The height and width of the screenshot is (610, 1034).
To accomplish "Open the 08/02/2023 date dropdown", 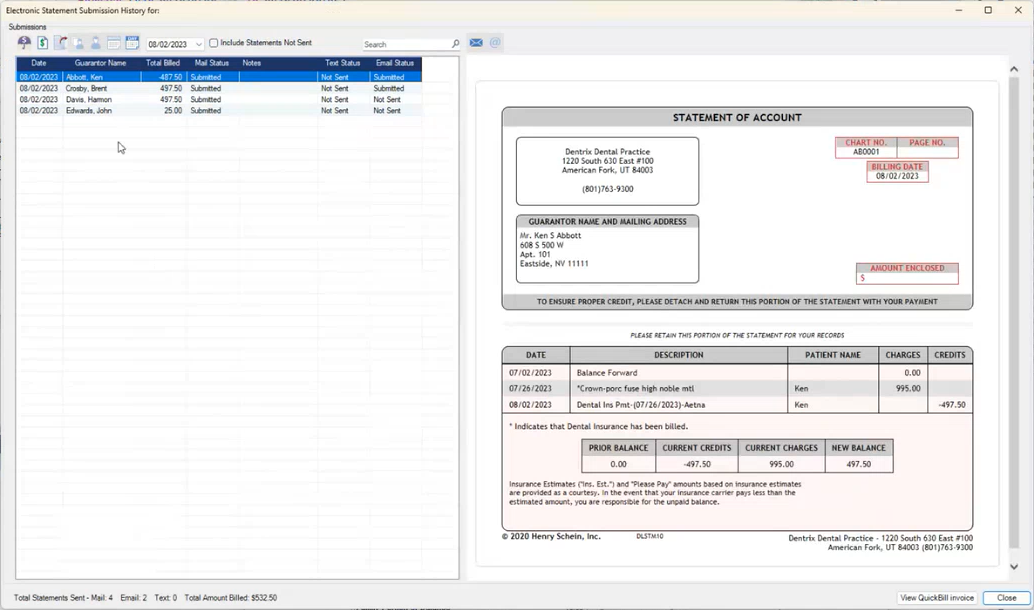I will [199, 44].
